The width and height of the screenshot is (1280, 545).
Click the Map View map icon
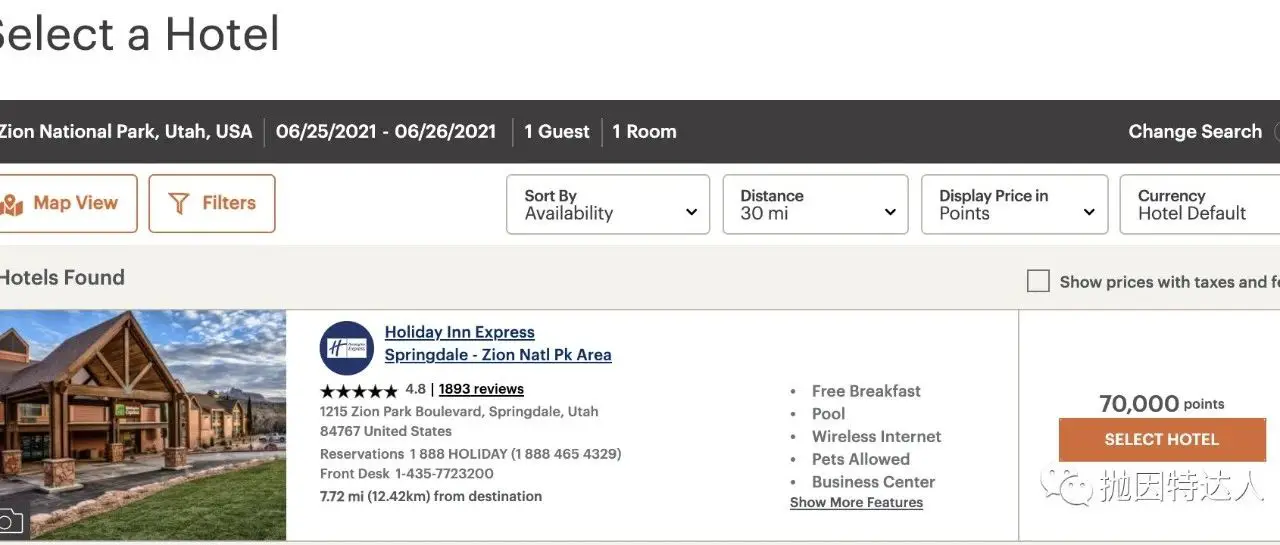pos(12,205)
